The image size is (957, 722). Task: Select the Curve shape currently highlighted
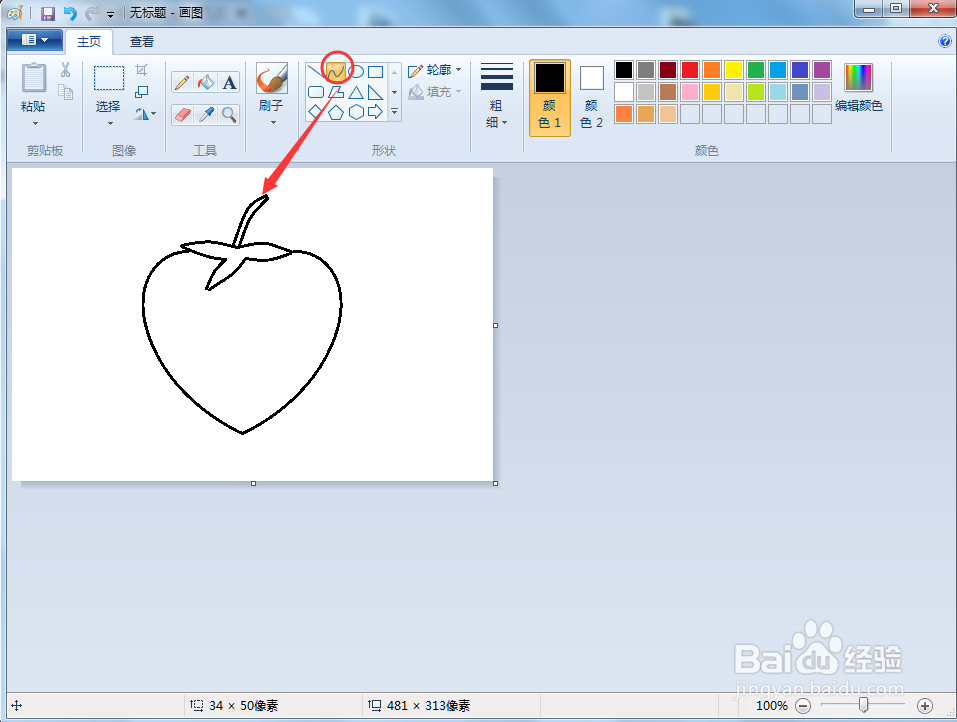pos(334,69)
